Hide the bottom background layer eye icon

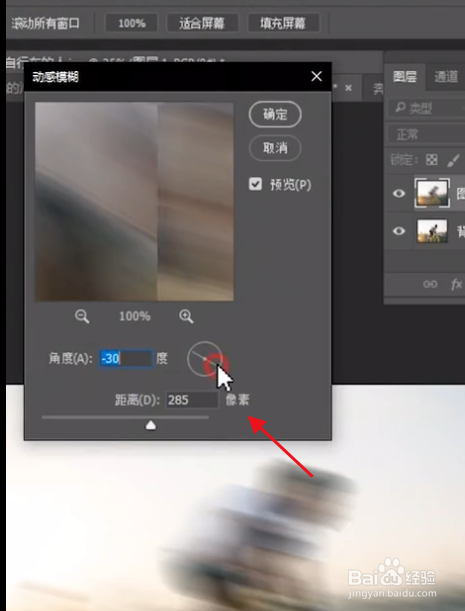(x=399, y=231)
